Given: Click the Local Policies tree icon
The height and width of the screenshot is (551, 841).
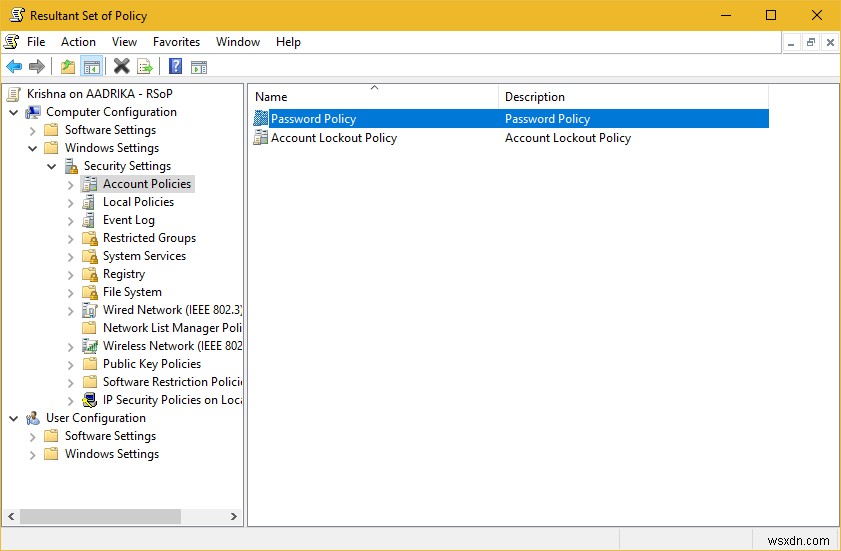Looking at the screenshot, I should (x=89, y=202).
